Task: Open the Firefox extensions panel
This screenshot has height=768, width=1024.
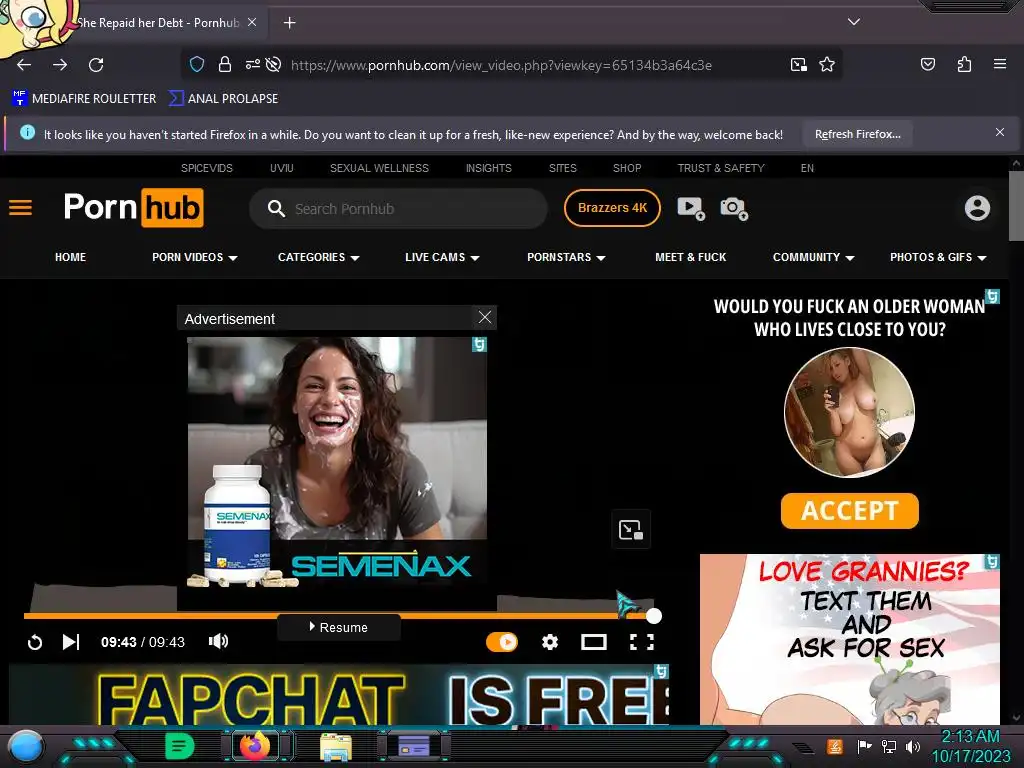Action: 964,64
